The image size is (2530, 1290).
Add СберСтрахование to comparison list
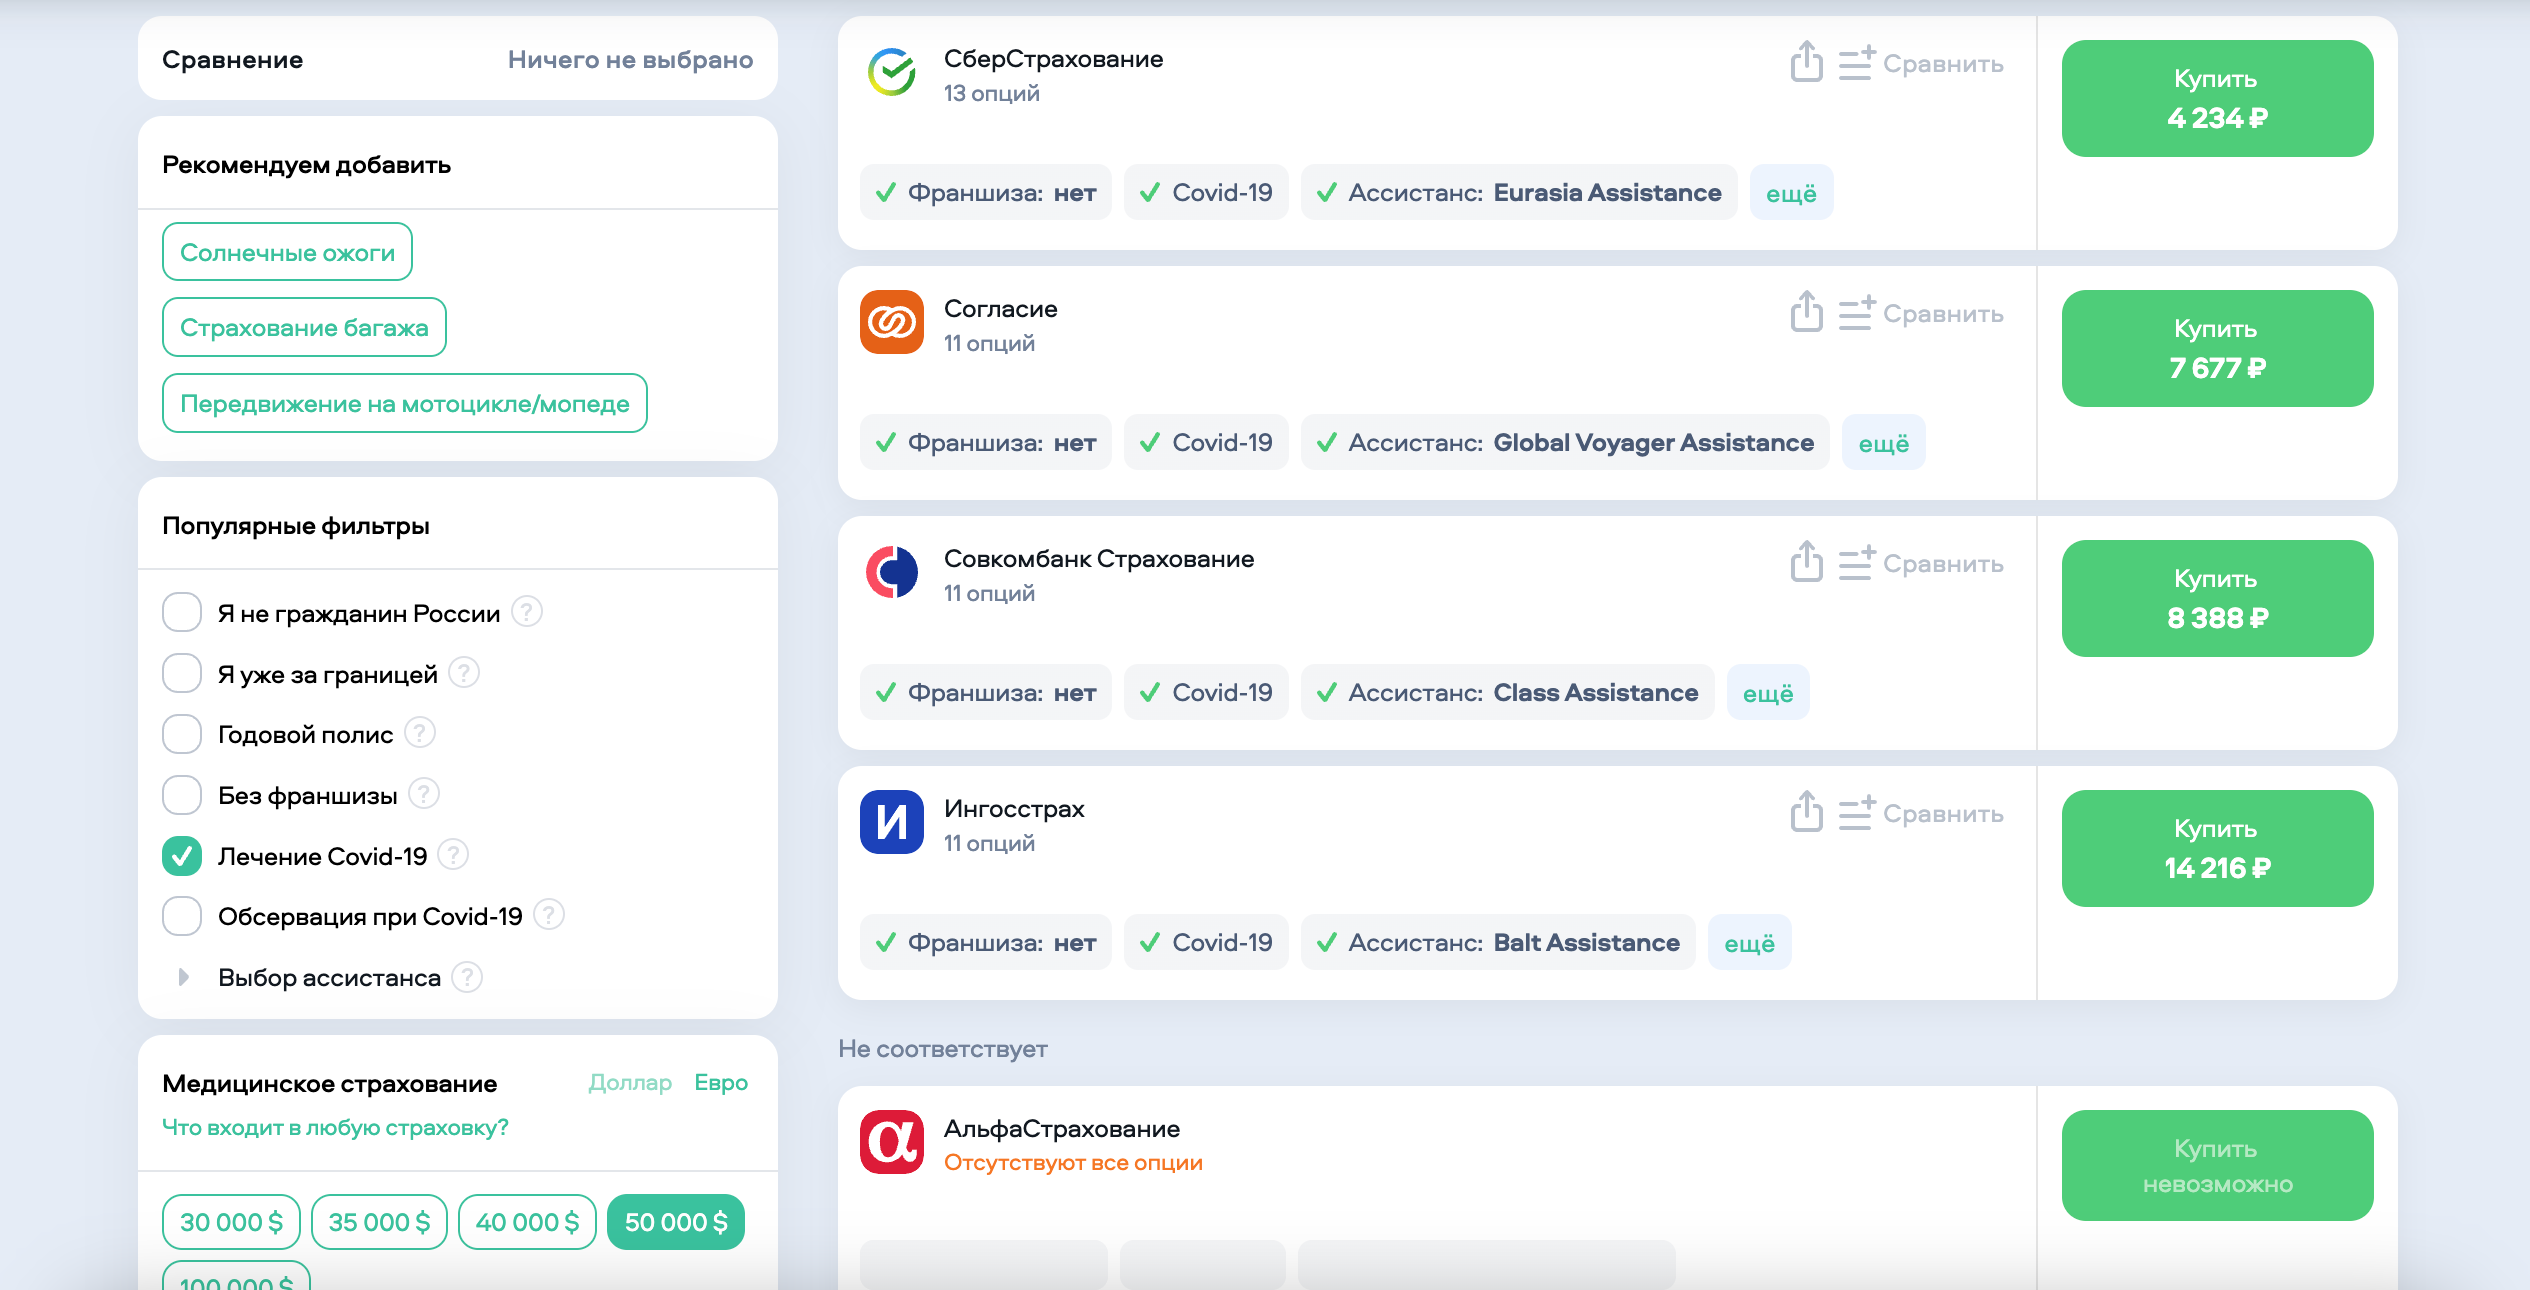[x=1921, y=63]
